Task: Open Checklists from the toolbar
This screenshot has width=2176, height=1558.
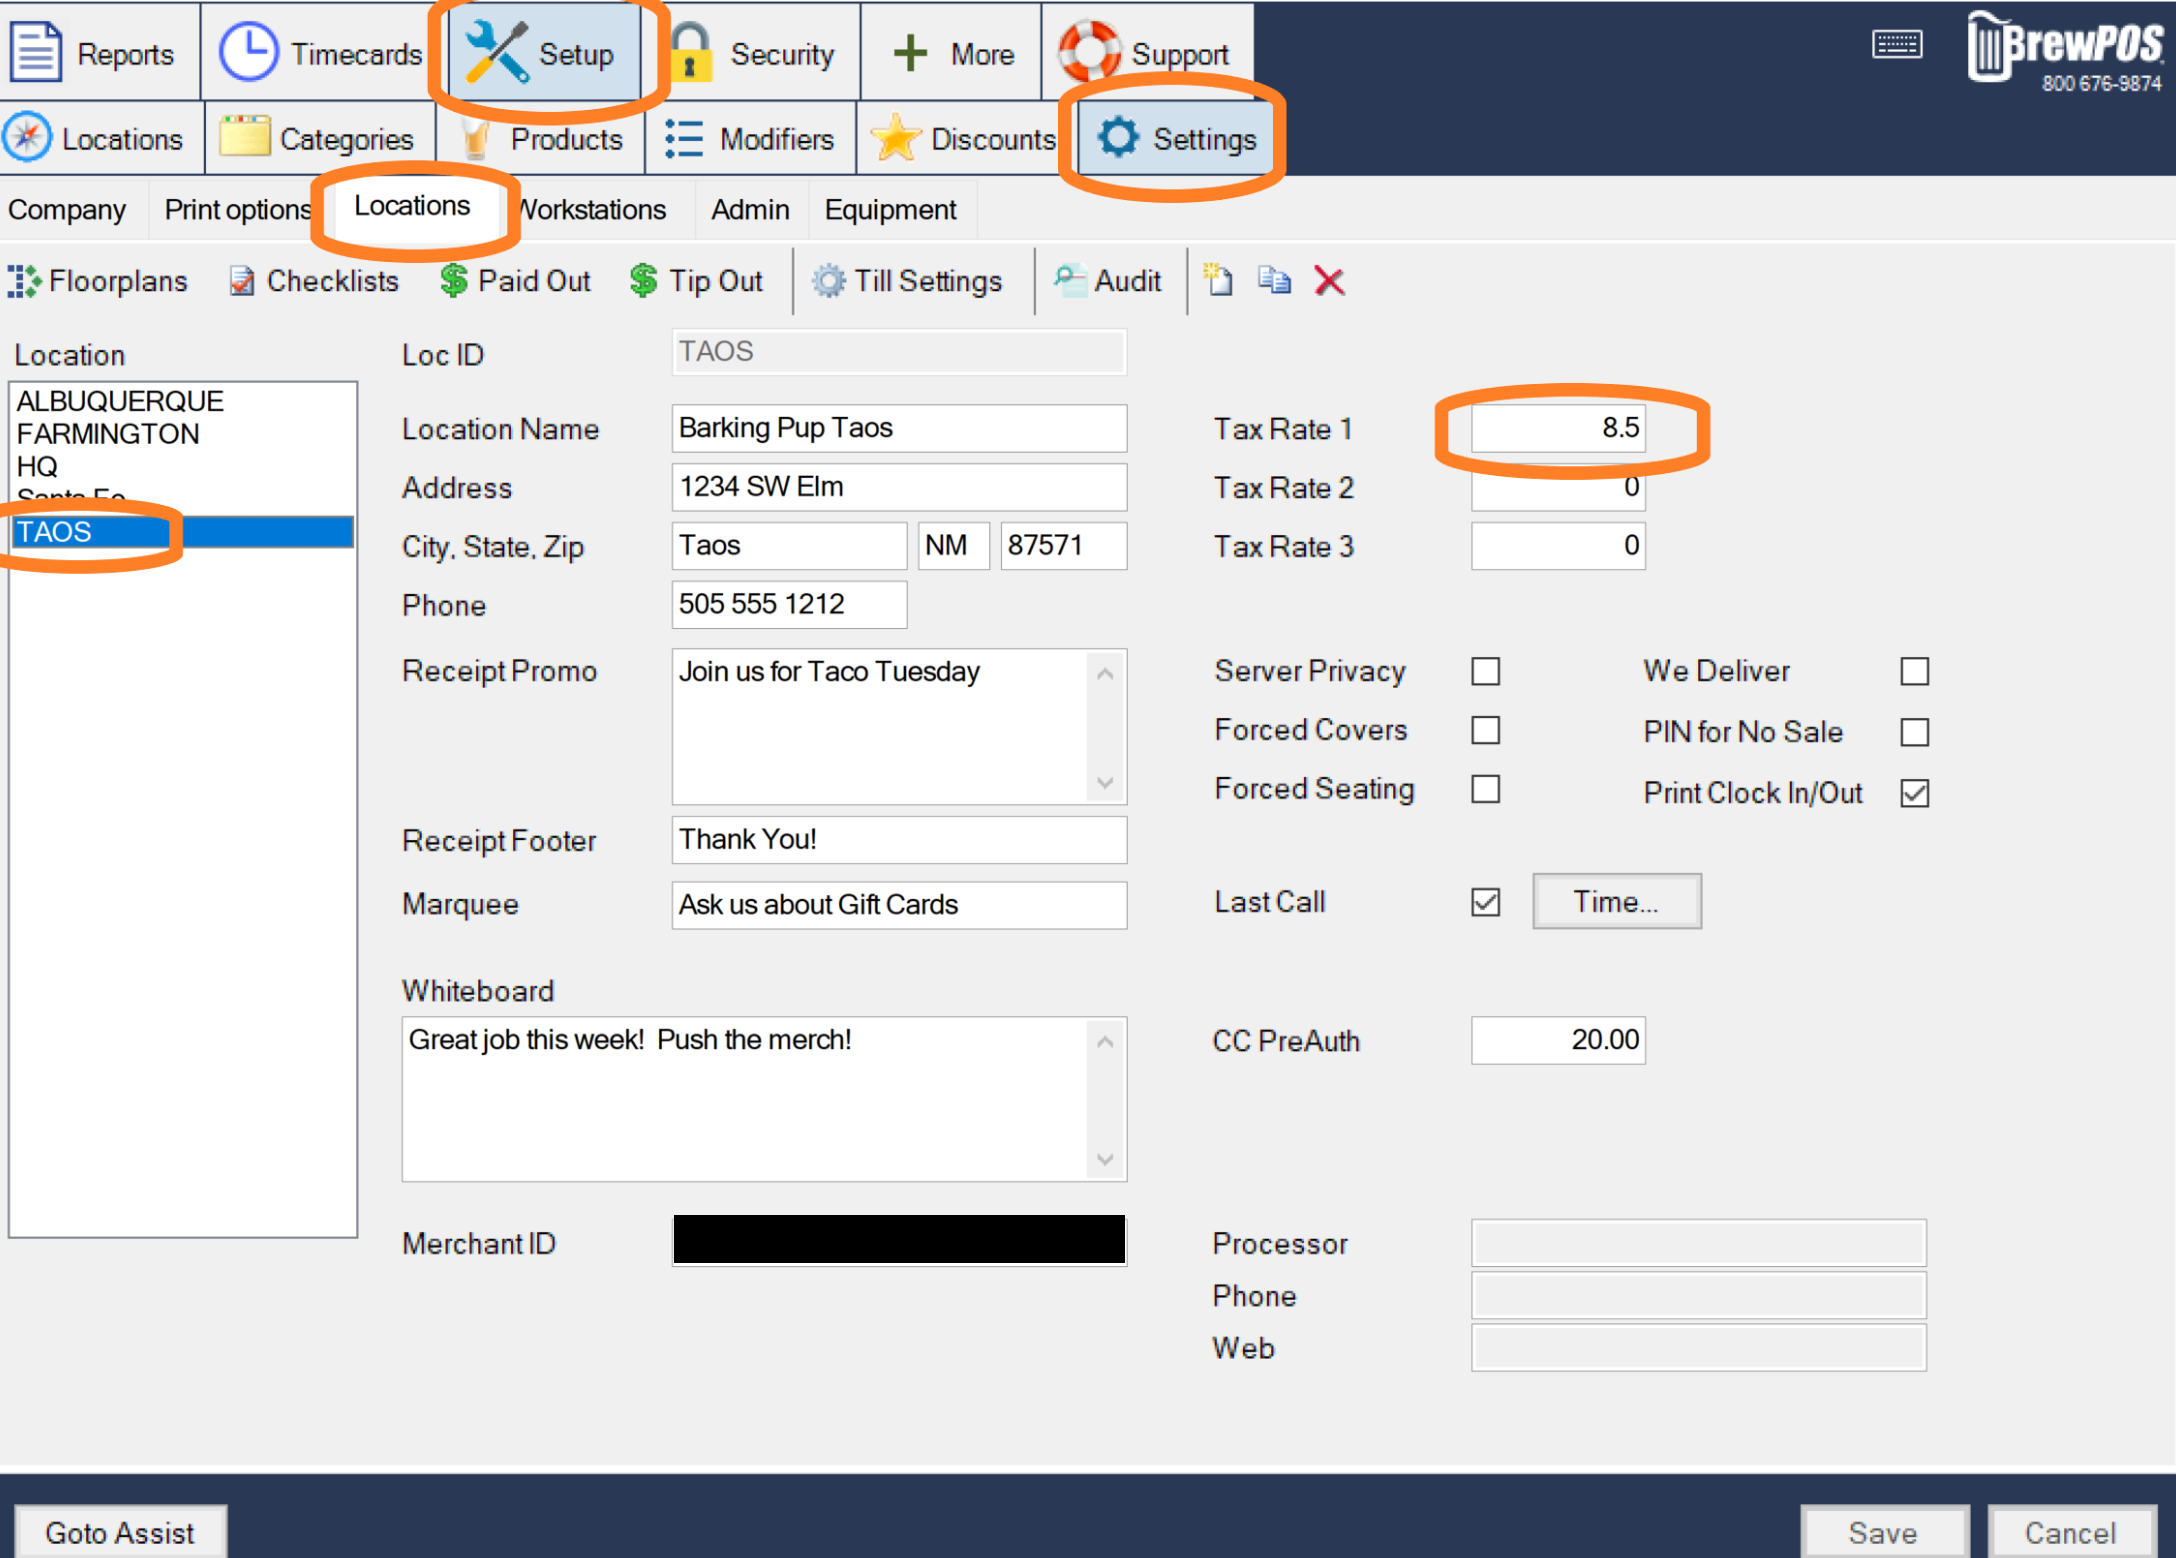Action: (x=314, y=281)
